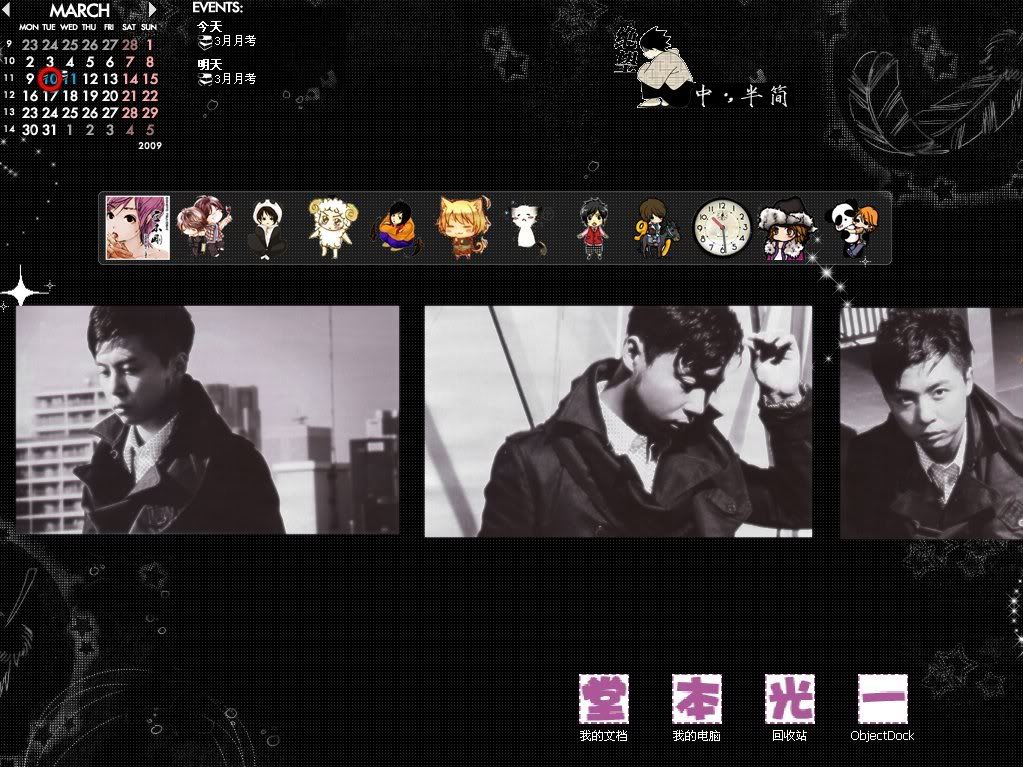The image size is (1023, 767).
Task: Select March 11 on the calendar
Action: tap(70, 79)
